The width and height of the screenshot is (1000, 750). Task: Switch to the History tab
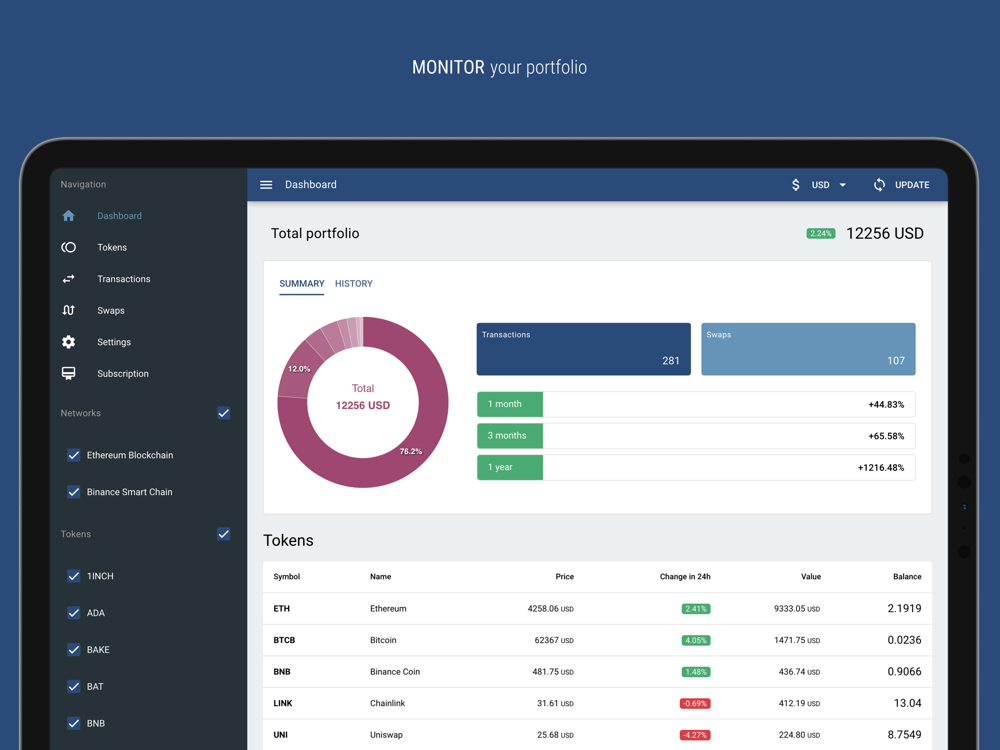(354, 284)
